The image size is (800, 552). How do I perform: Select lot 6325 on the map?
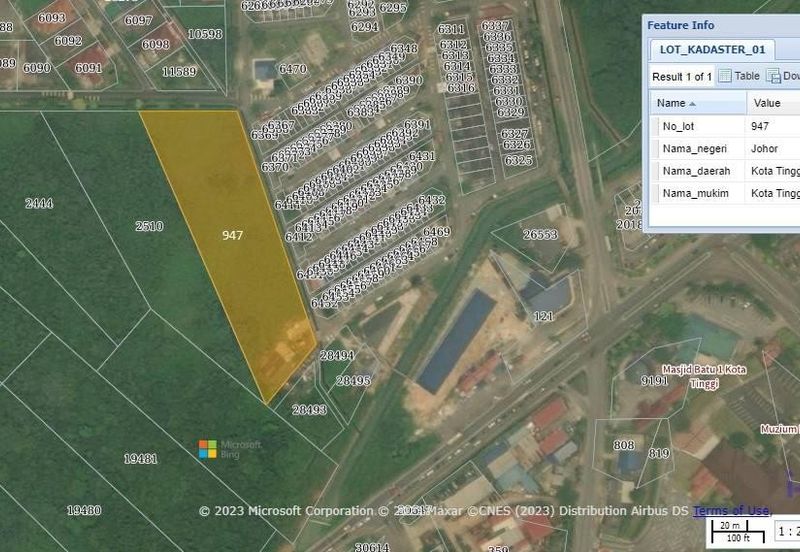[x=518, y=161]
